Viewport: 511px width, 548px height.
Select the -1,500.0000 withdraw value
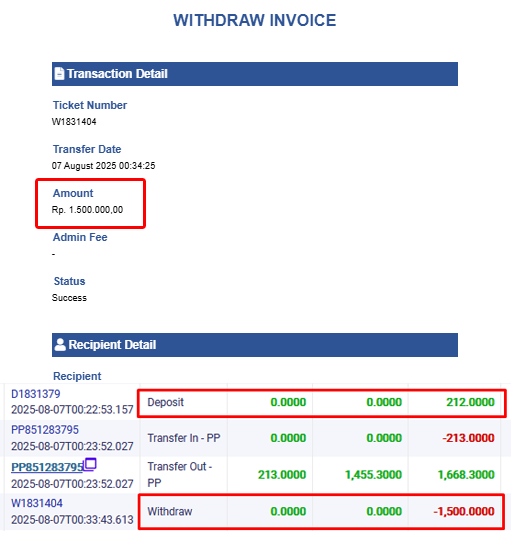click(x=464, y=512)
